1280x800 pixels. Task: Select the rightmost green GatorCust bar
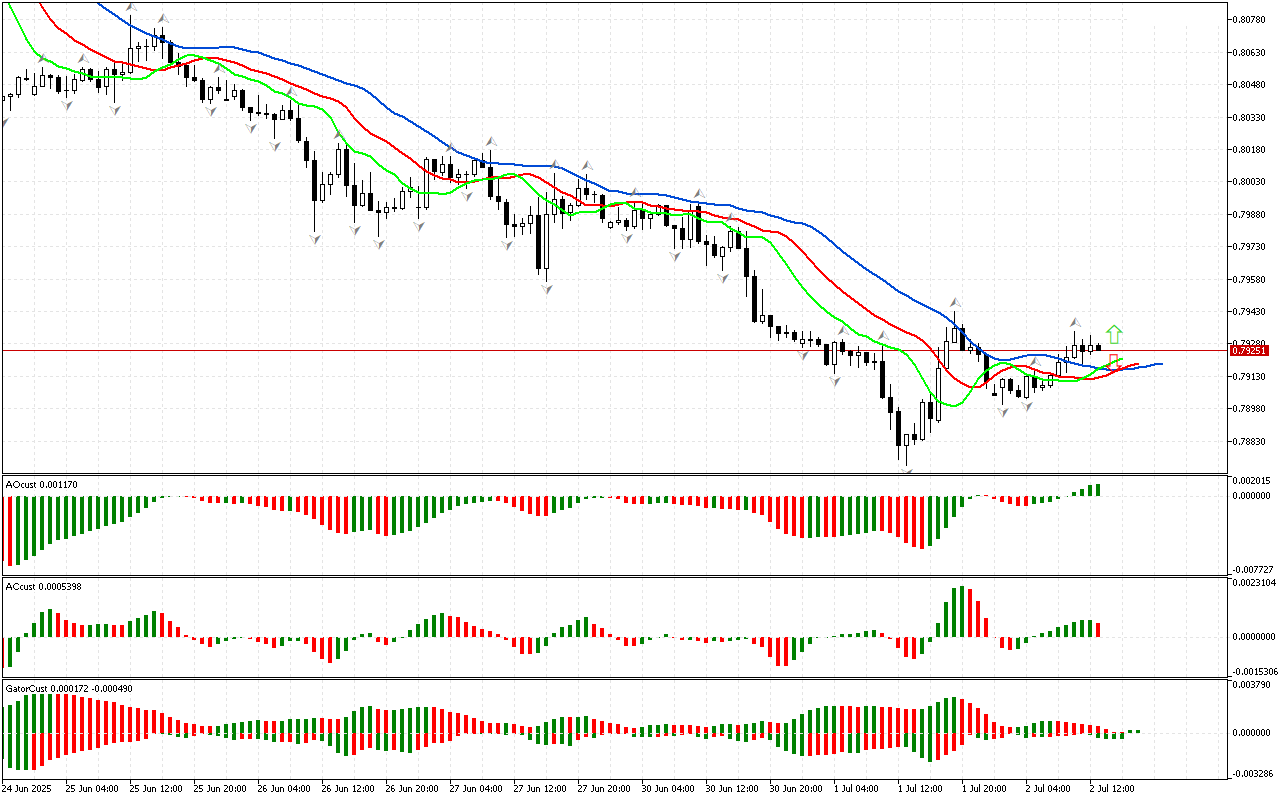(x=1136, y=731)
